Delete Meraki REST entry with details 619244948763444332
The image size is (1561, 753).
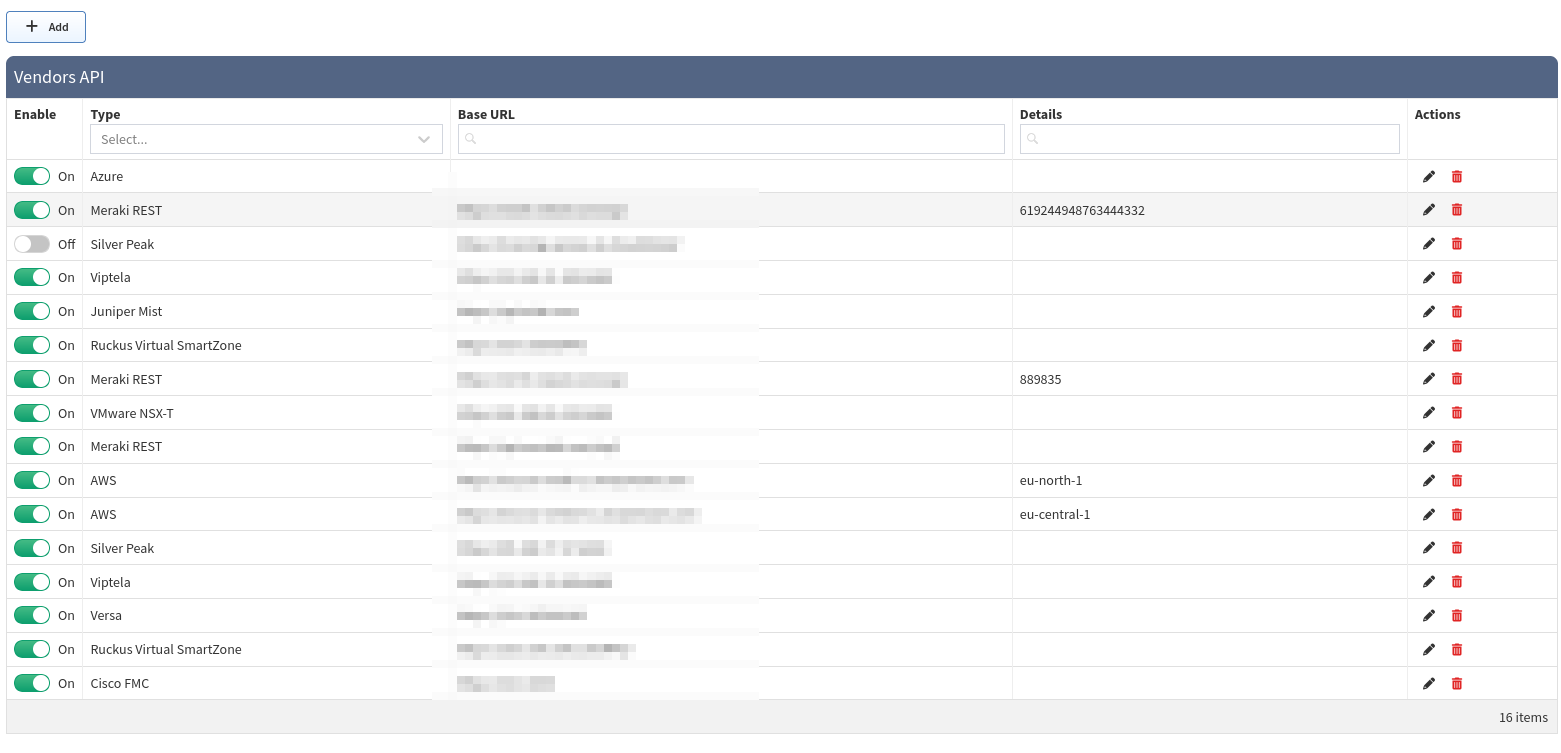[1457, 210]
